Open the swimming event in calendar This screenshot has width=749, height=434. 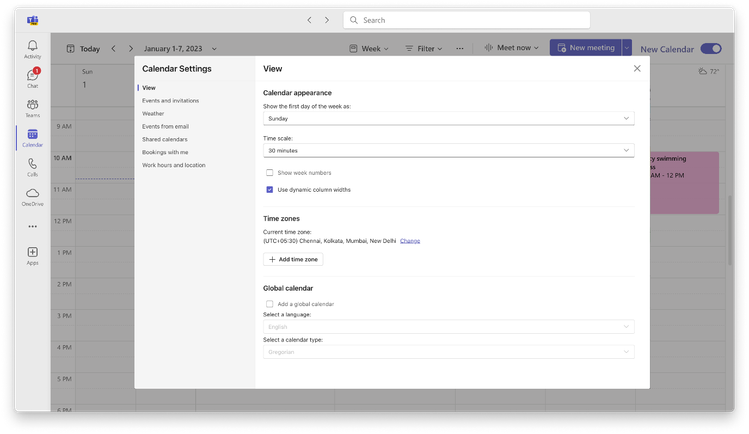684,182
